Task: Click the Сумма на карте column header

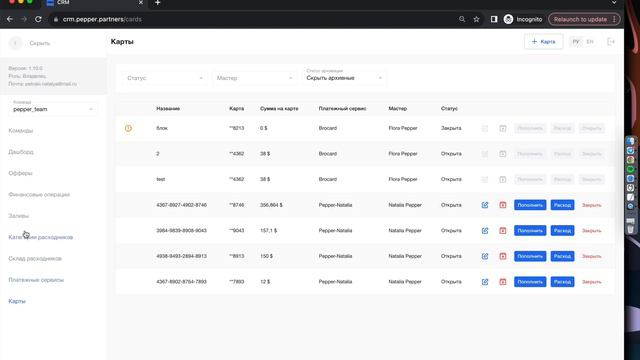Action: [279, 109]
